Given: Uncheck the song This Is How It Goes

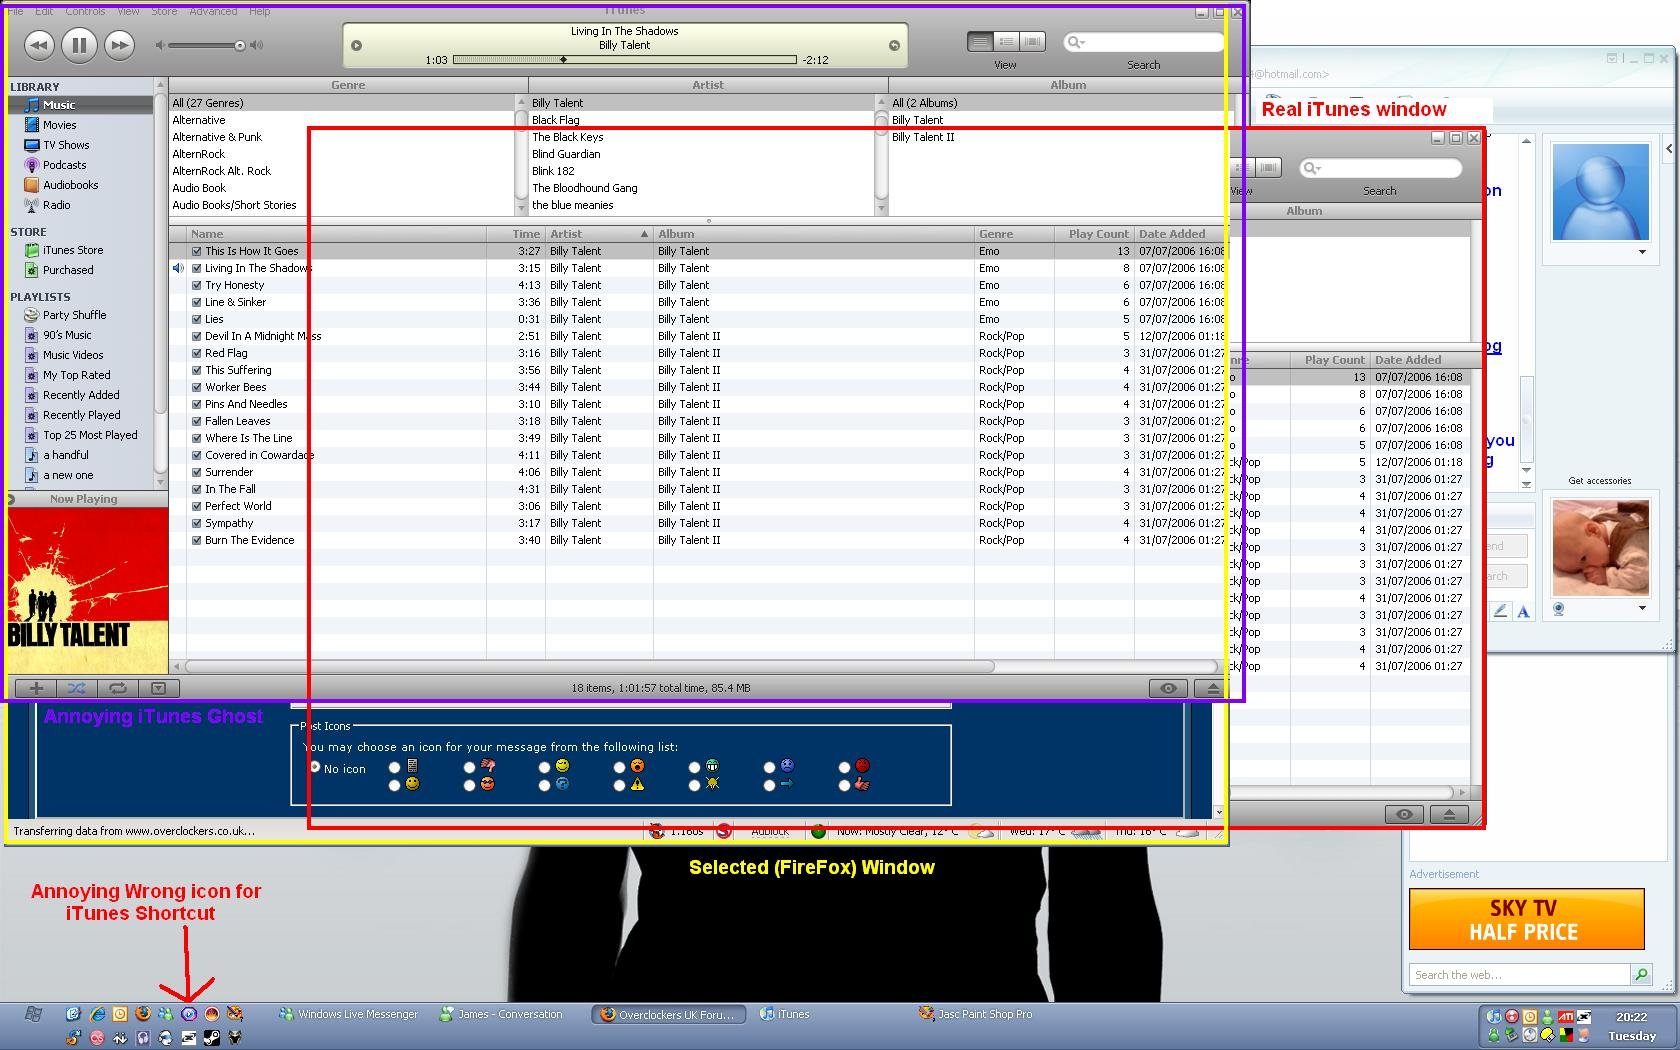Looking at the screenshot, I should point(197,251).
